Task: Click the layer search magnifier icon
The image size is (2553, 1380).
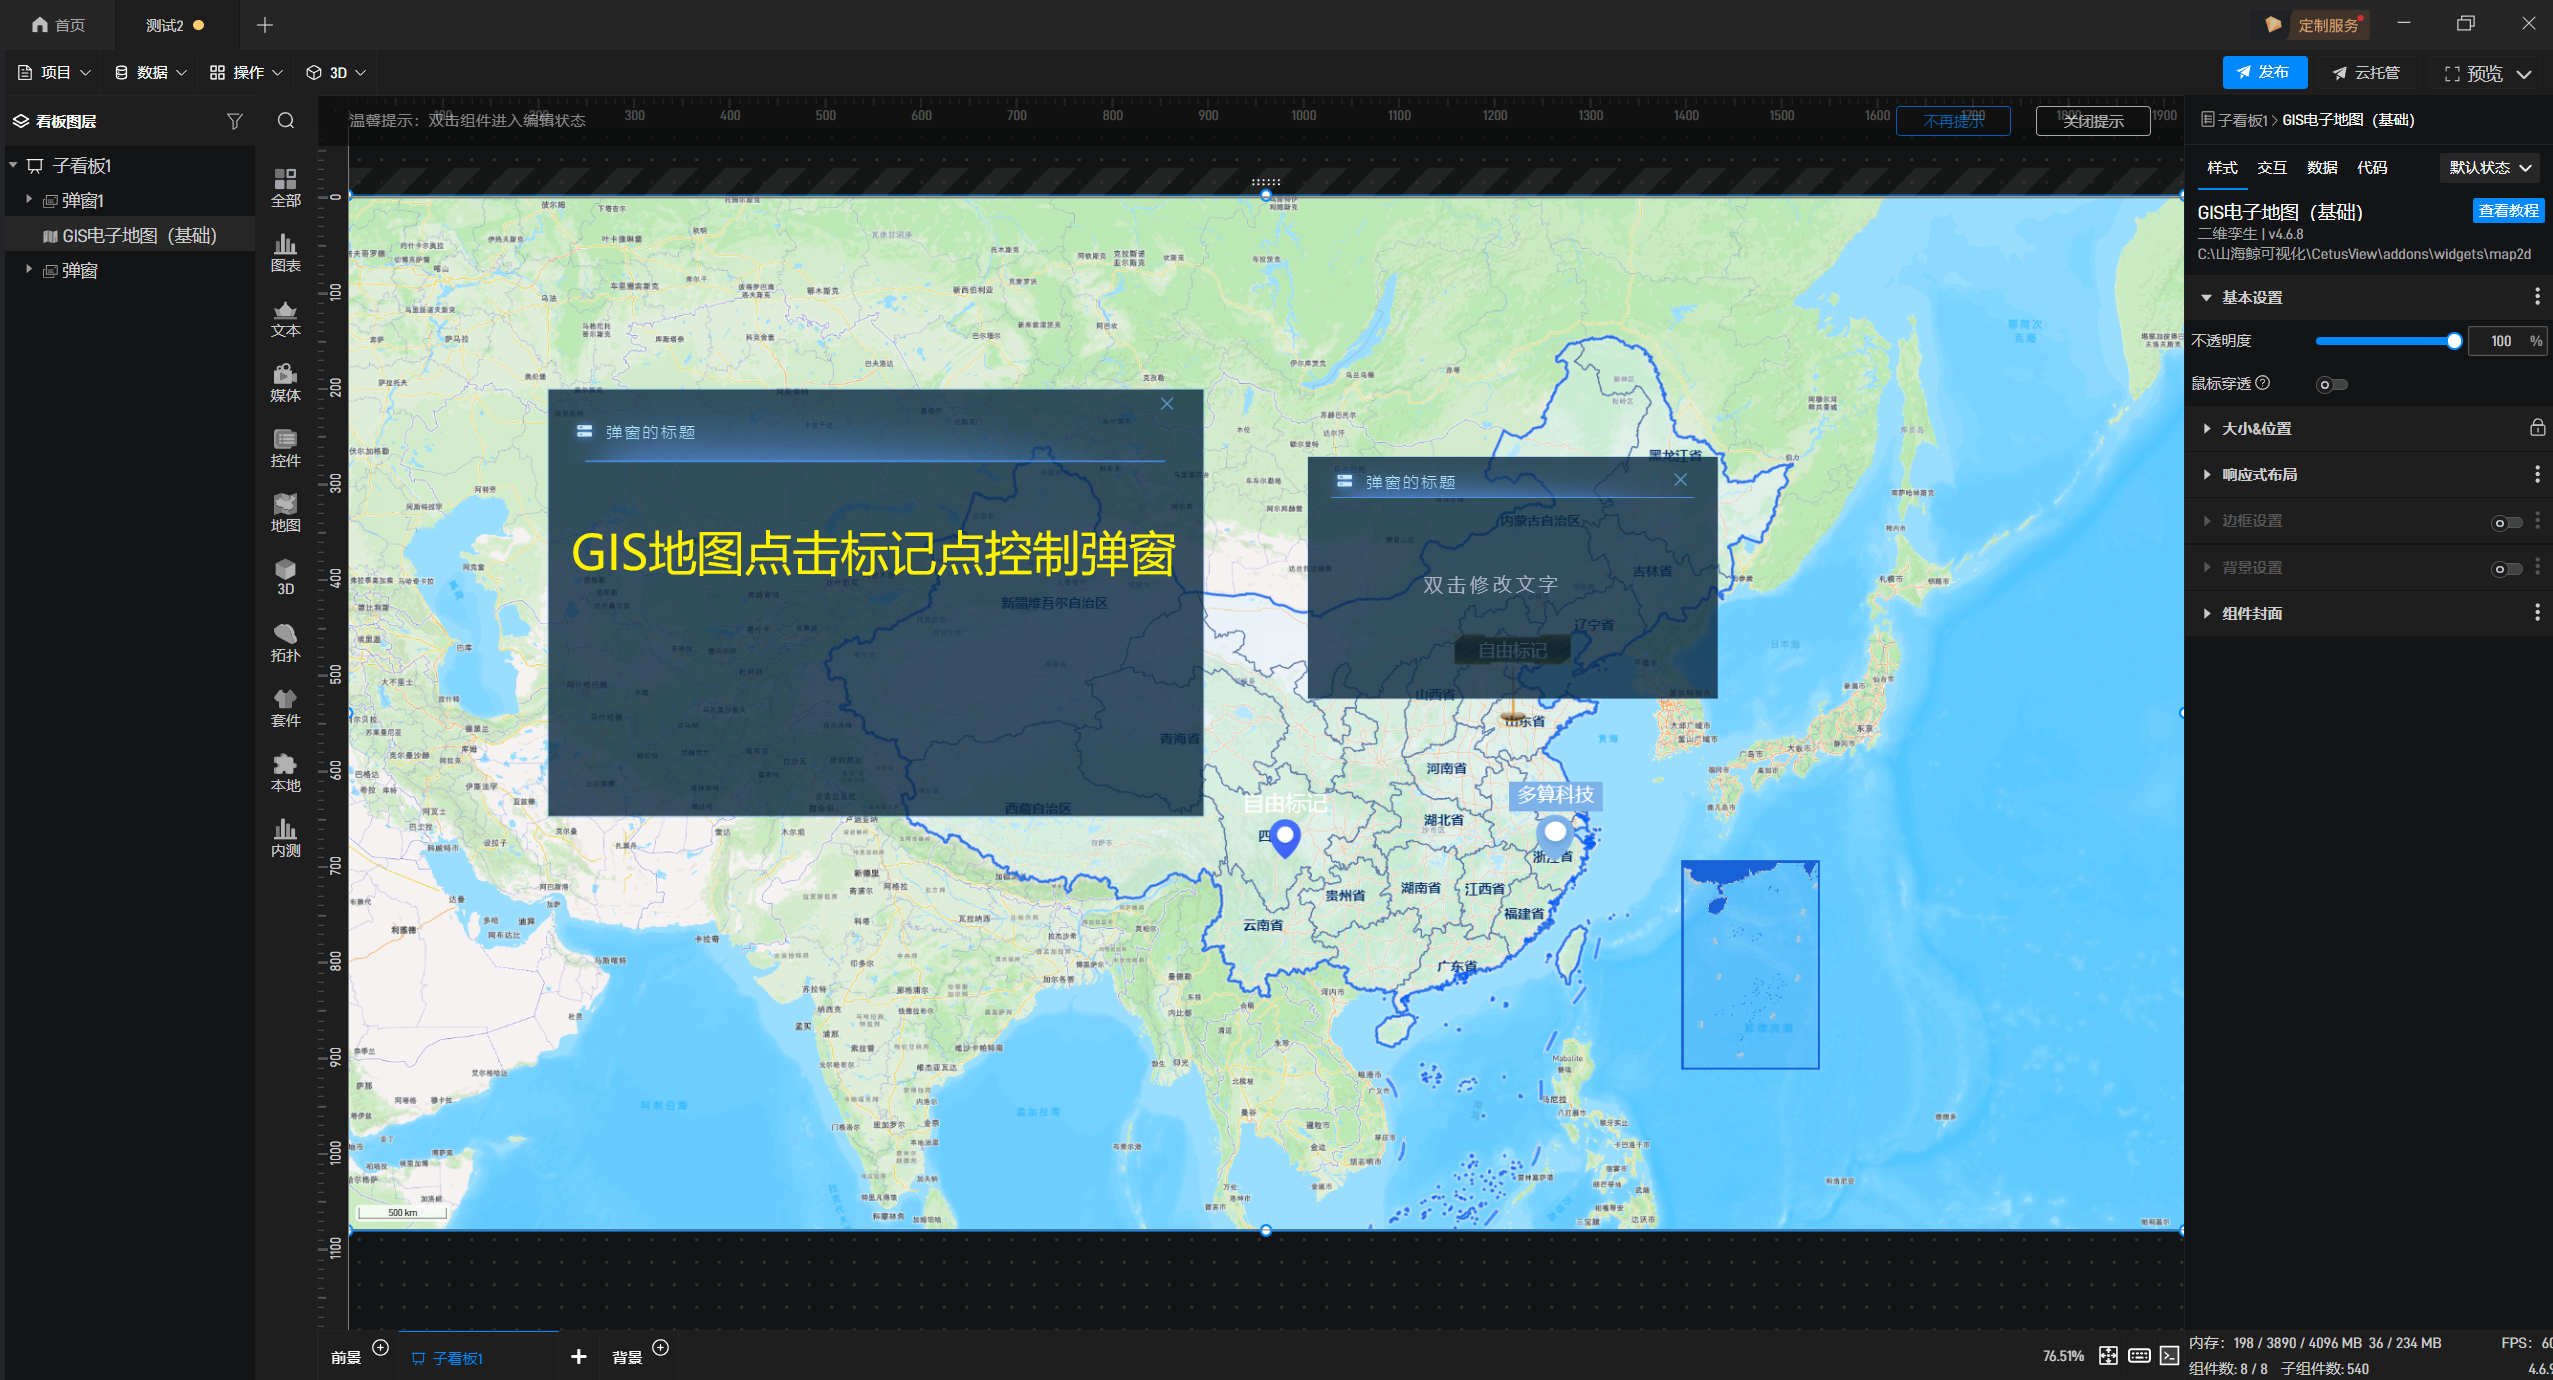Action: click(x=286, y=121)
